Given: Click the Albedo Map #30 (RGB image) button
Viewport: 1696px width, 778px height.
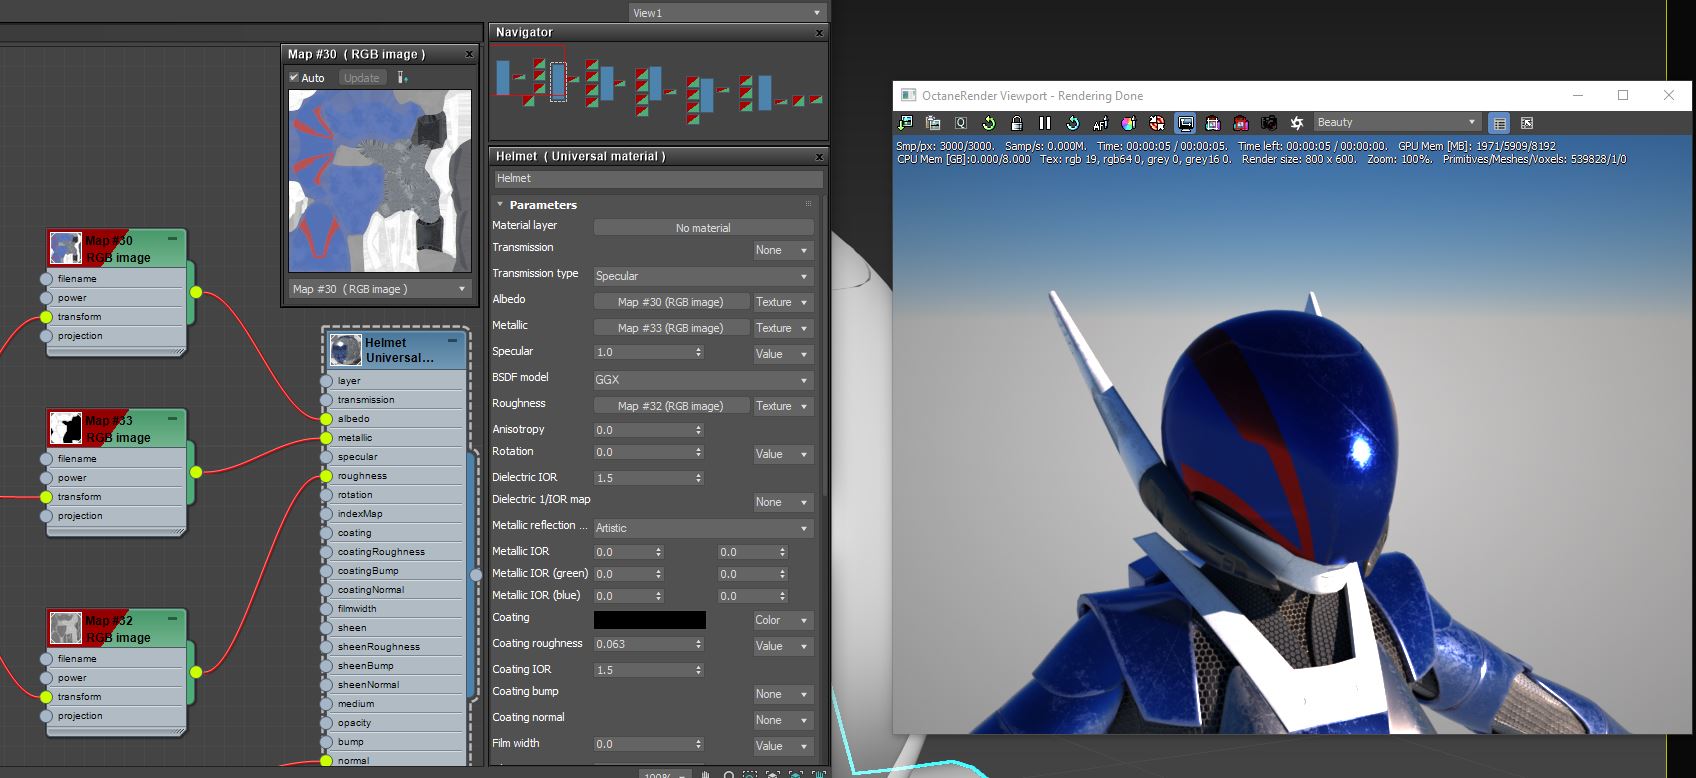Looking at the screenshot, I should (671, 302).
